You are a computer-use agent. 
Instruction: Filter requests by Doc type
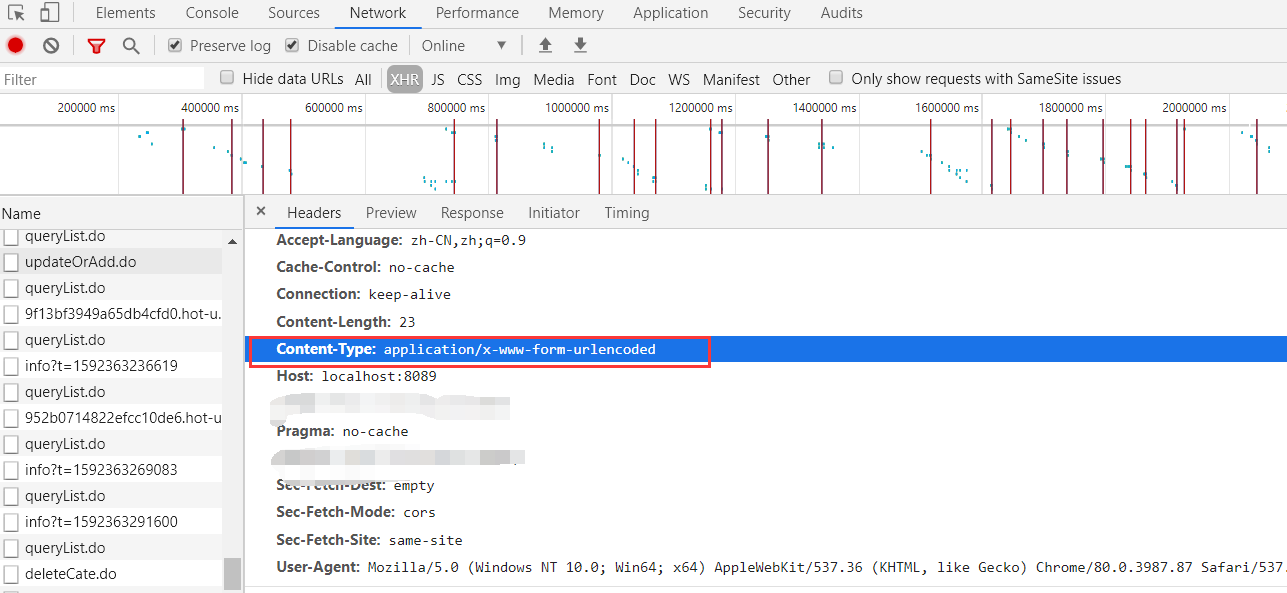643,79
